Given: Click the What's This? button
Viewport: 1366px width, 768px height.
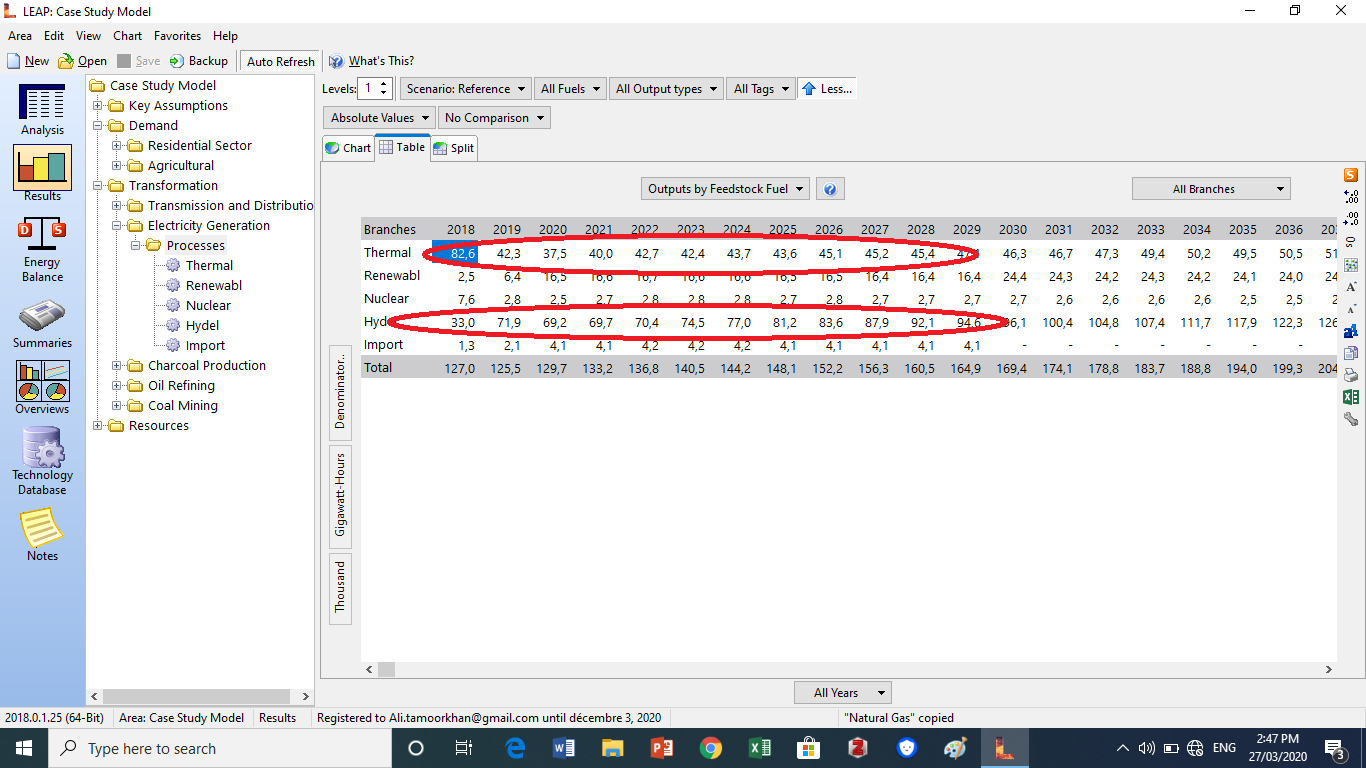Looking at the screenshot, I should coord(371,61).
